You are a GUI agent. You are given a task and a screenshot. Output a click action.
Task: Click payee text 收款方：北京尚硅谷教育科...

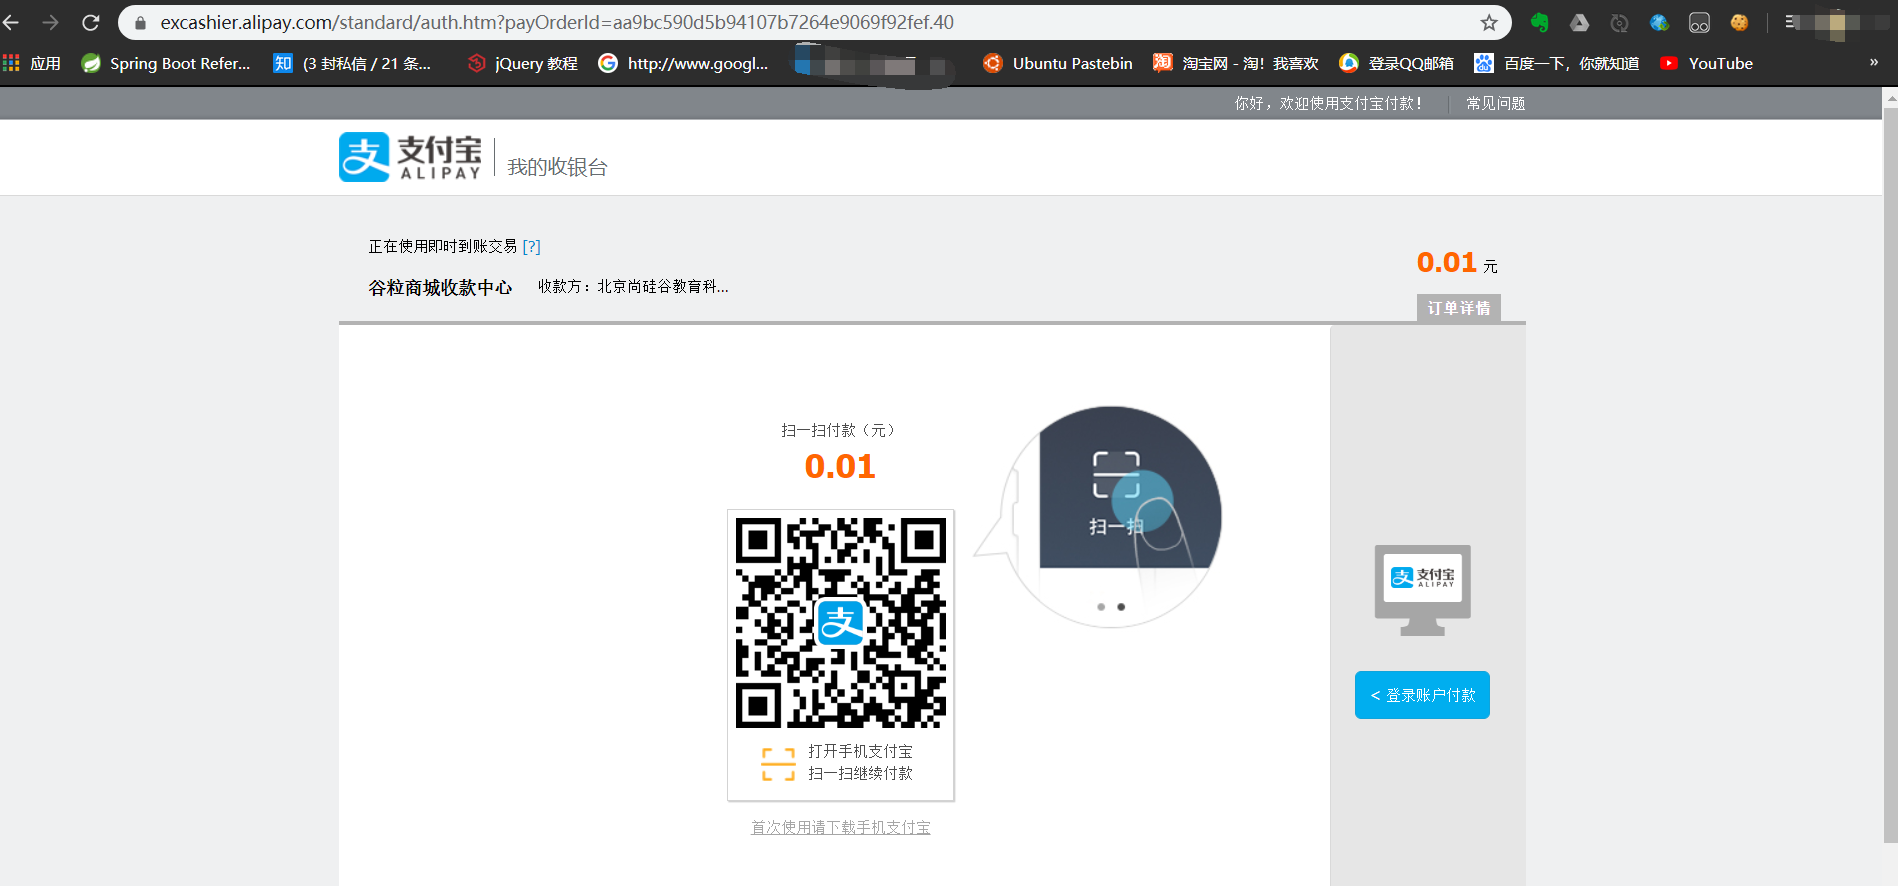633,286
